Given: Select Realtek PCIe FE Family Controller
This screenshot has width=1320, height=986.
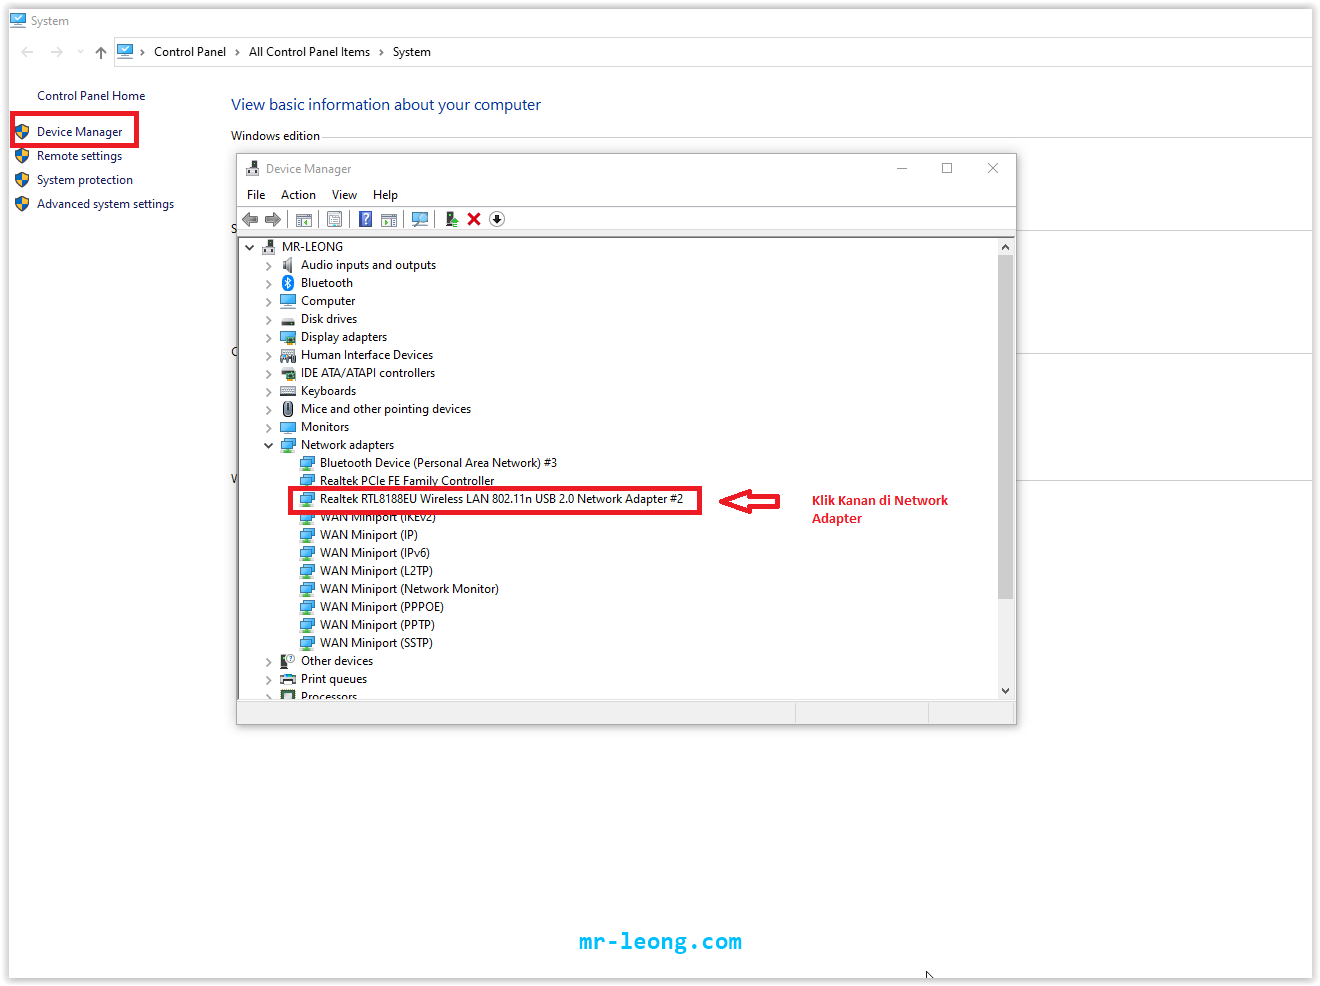Looking at the screenshot, I should coord(407,481).
